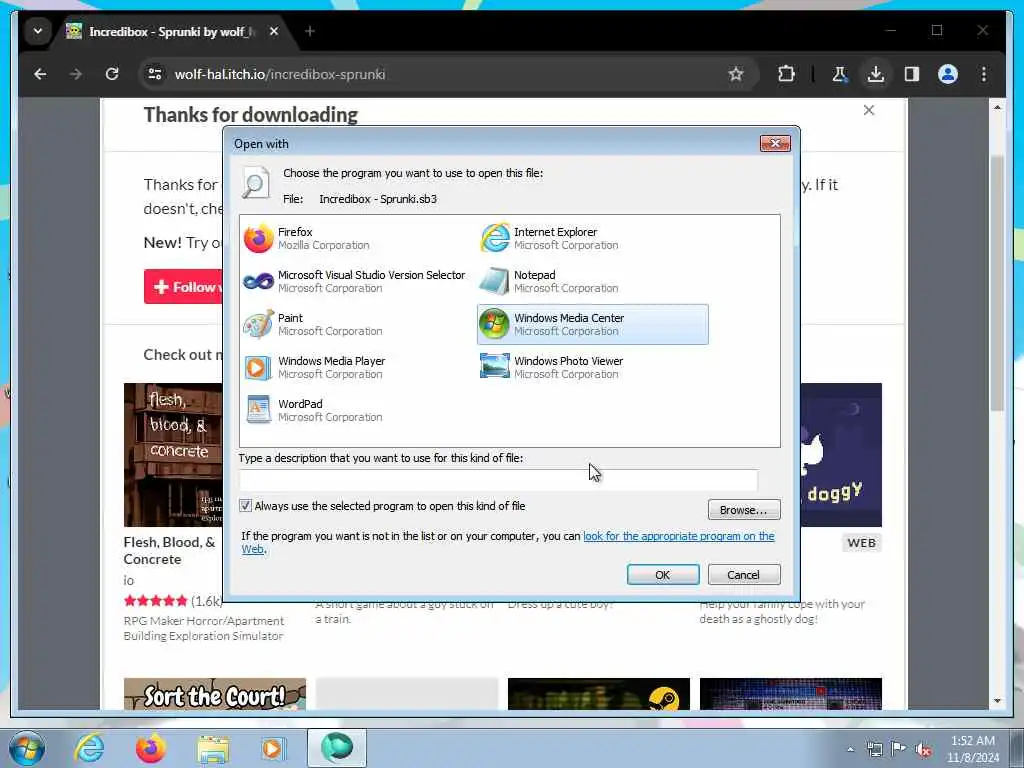Show Chrome downloads

(876, 74)
